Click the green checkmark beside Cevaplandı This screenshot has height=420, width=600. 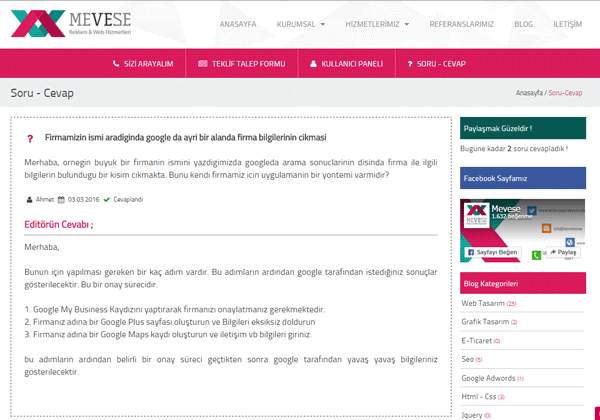tap(107, 200)
